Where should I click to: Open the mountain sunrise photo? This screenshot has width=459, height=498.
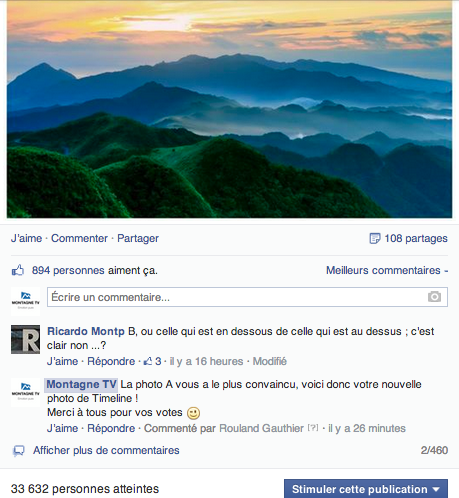(229, 109)
